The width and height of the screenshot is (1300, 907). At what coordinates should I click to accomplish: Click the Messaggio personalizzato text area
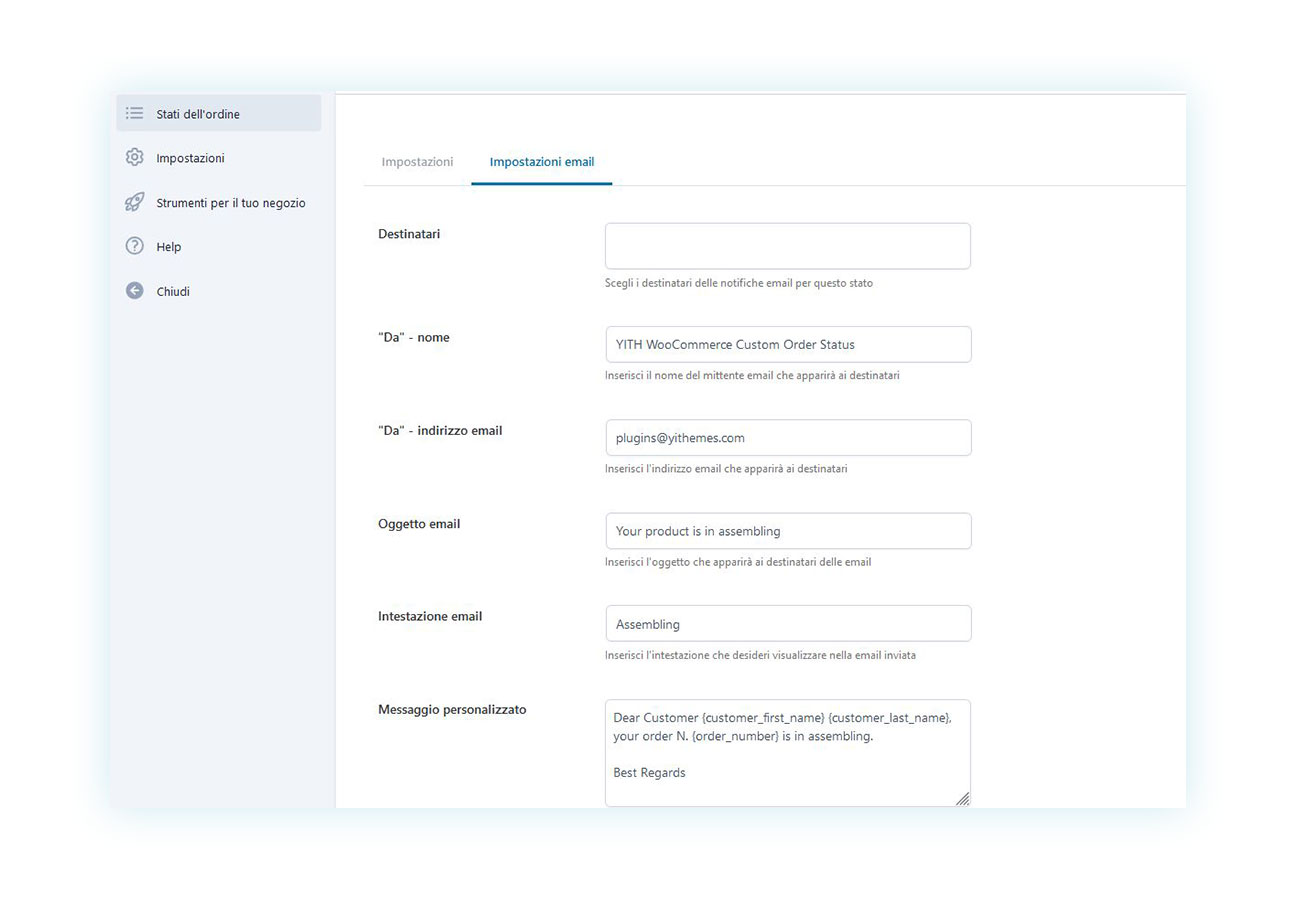(x=788, y=753)
